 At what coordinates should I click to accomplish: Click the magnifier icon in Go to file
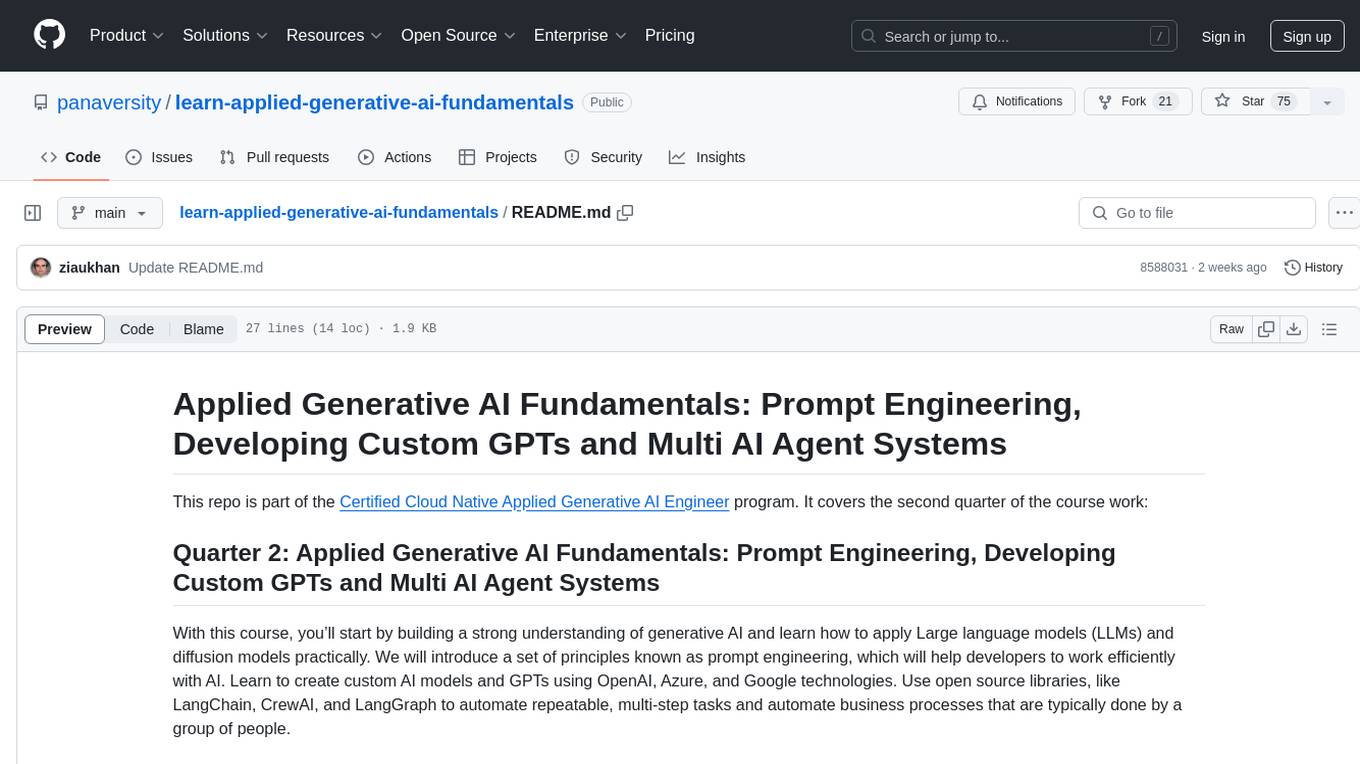(x=1100, y=213)
